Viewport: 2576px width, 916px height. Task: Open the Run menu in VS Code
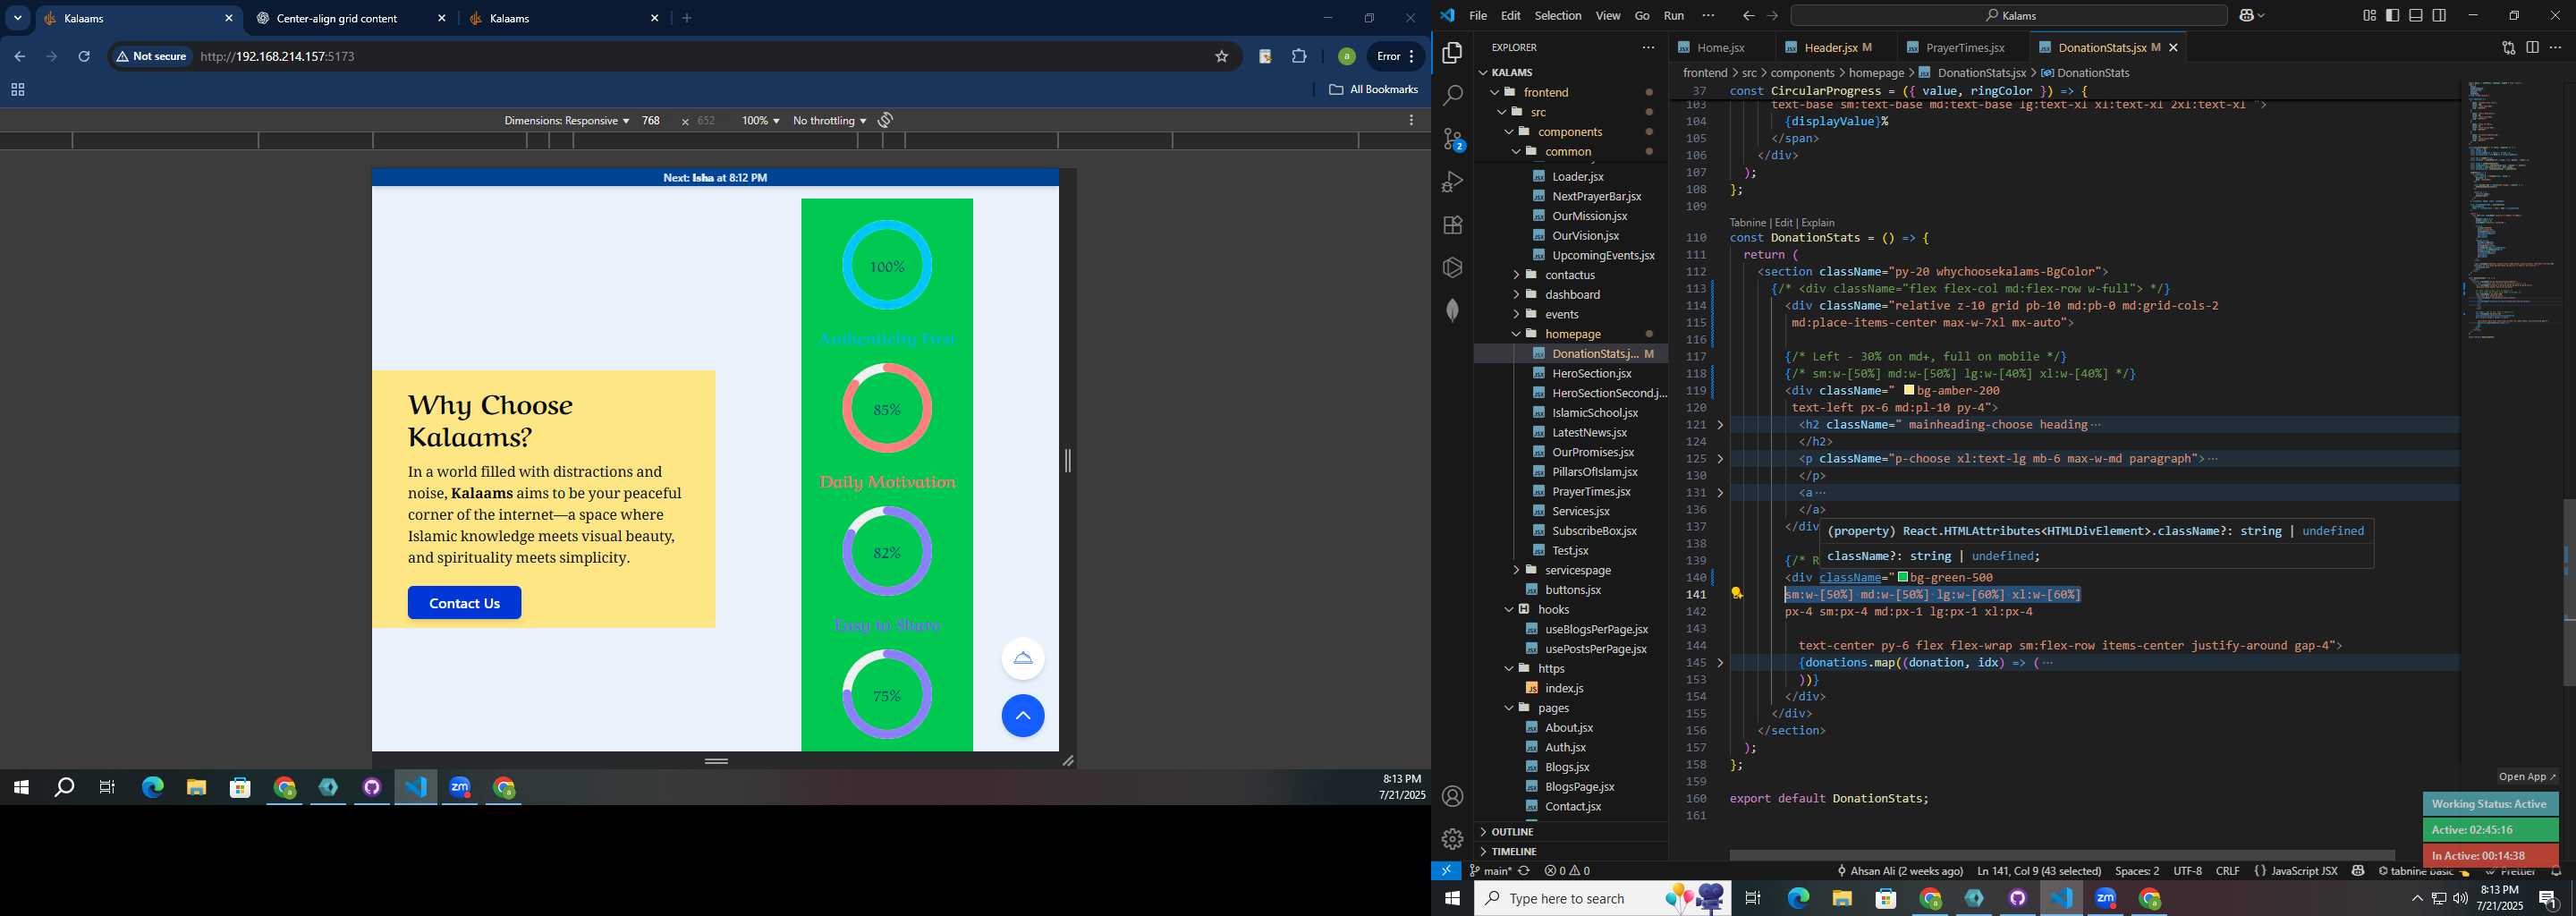point(1674,15)
